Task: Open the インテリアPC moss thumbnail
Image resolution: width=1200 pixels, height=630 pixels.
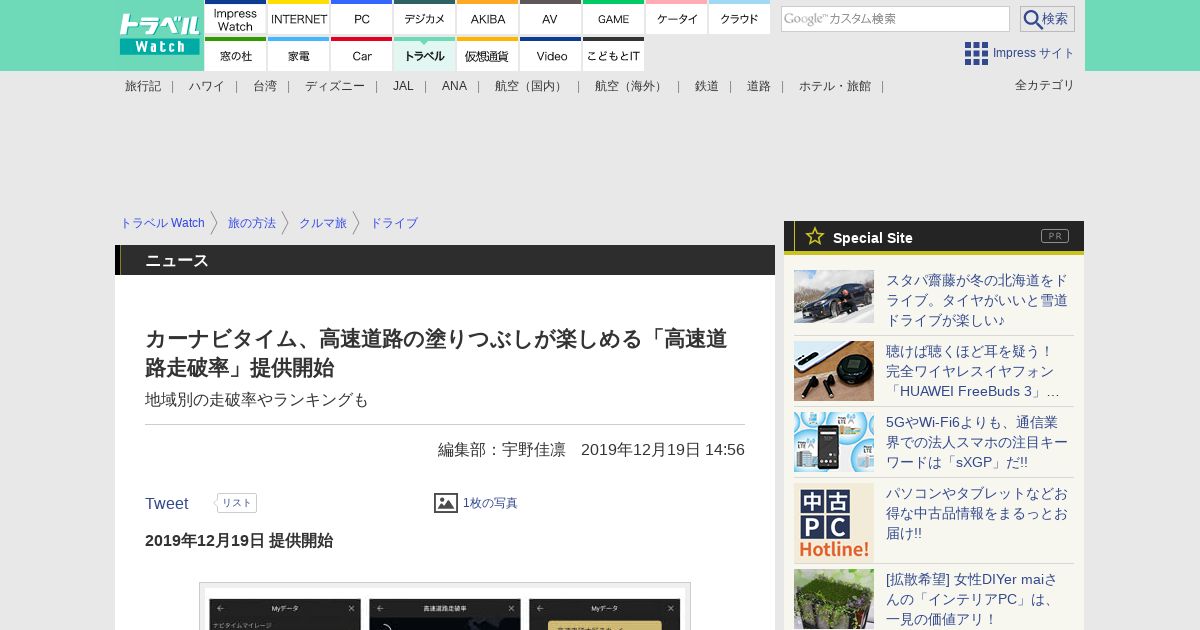Action: pos(834,599)
